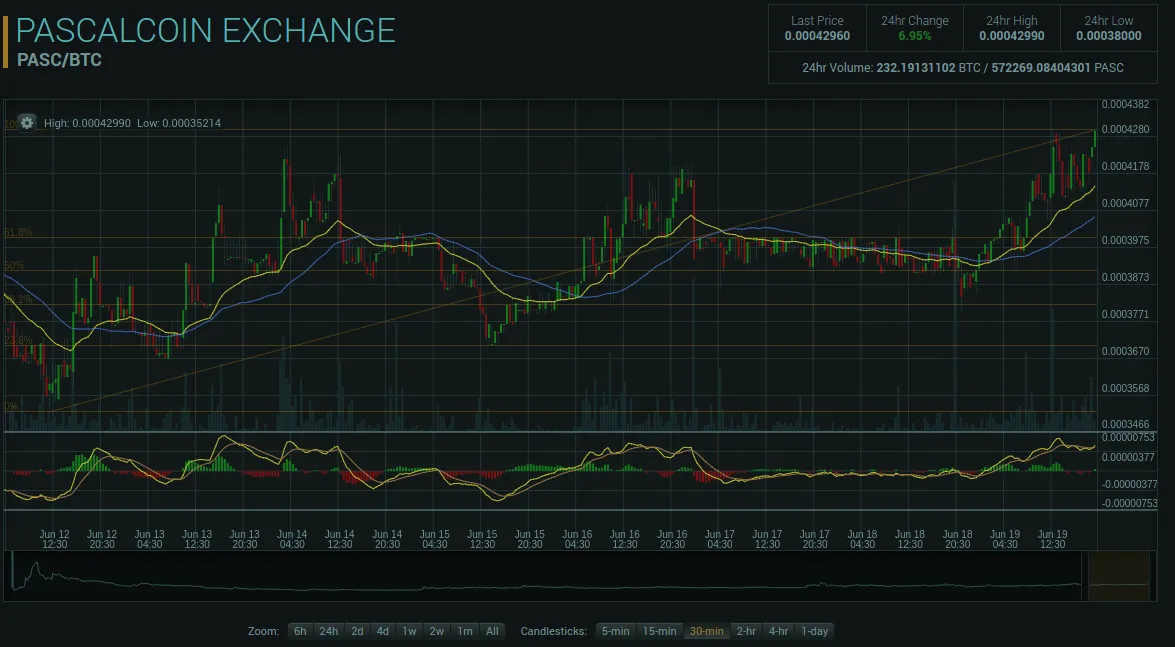Set zoom to 1w
The width and height of the screenshot is (1175, 647).
click(409, 631)
